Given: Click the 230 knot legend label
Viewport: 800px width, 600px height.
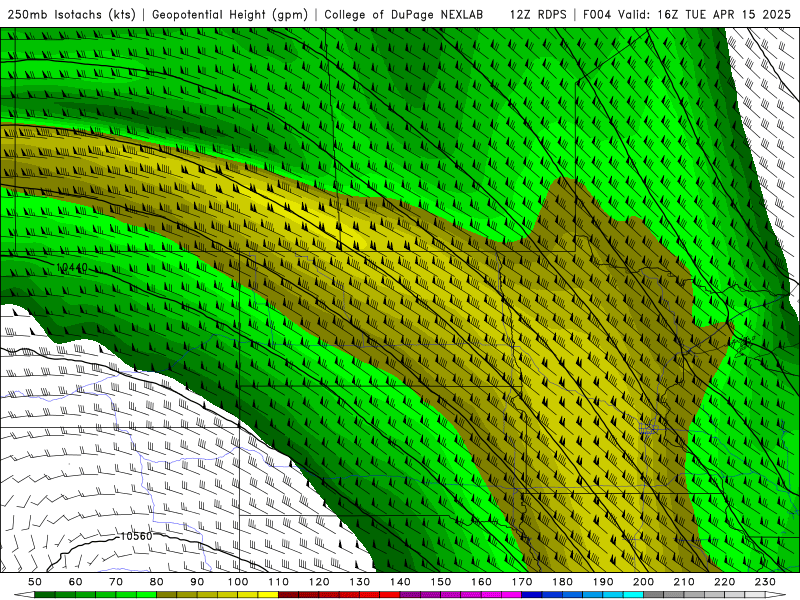Looking at the screenshot, I should (765, 582).
